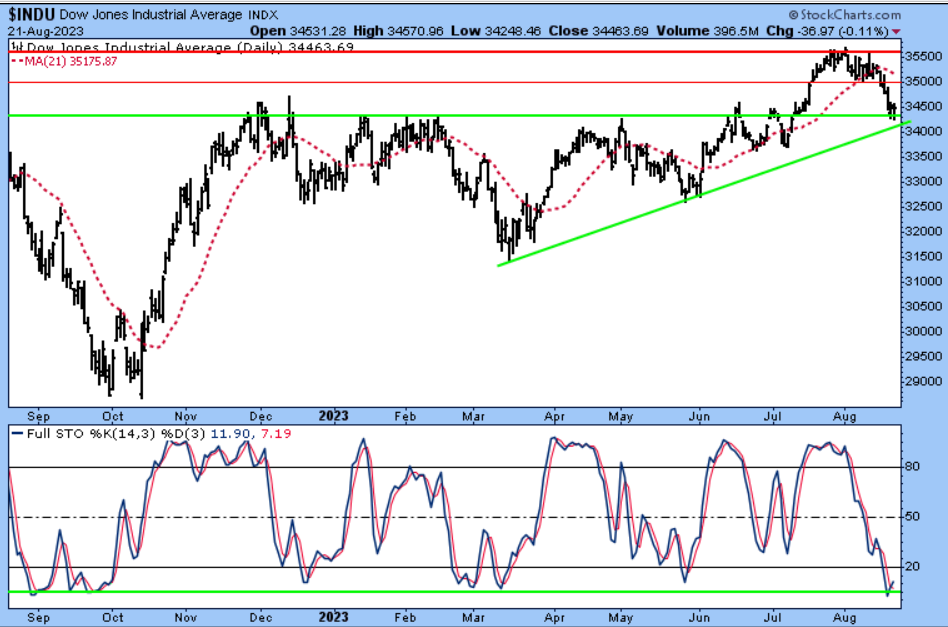This screenshot has width=948, height=627.
Task: Click Jul on the stochastic panel axis
Action: [x=772, y=618]
